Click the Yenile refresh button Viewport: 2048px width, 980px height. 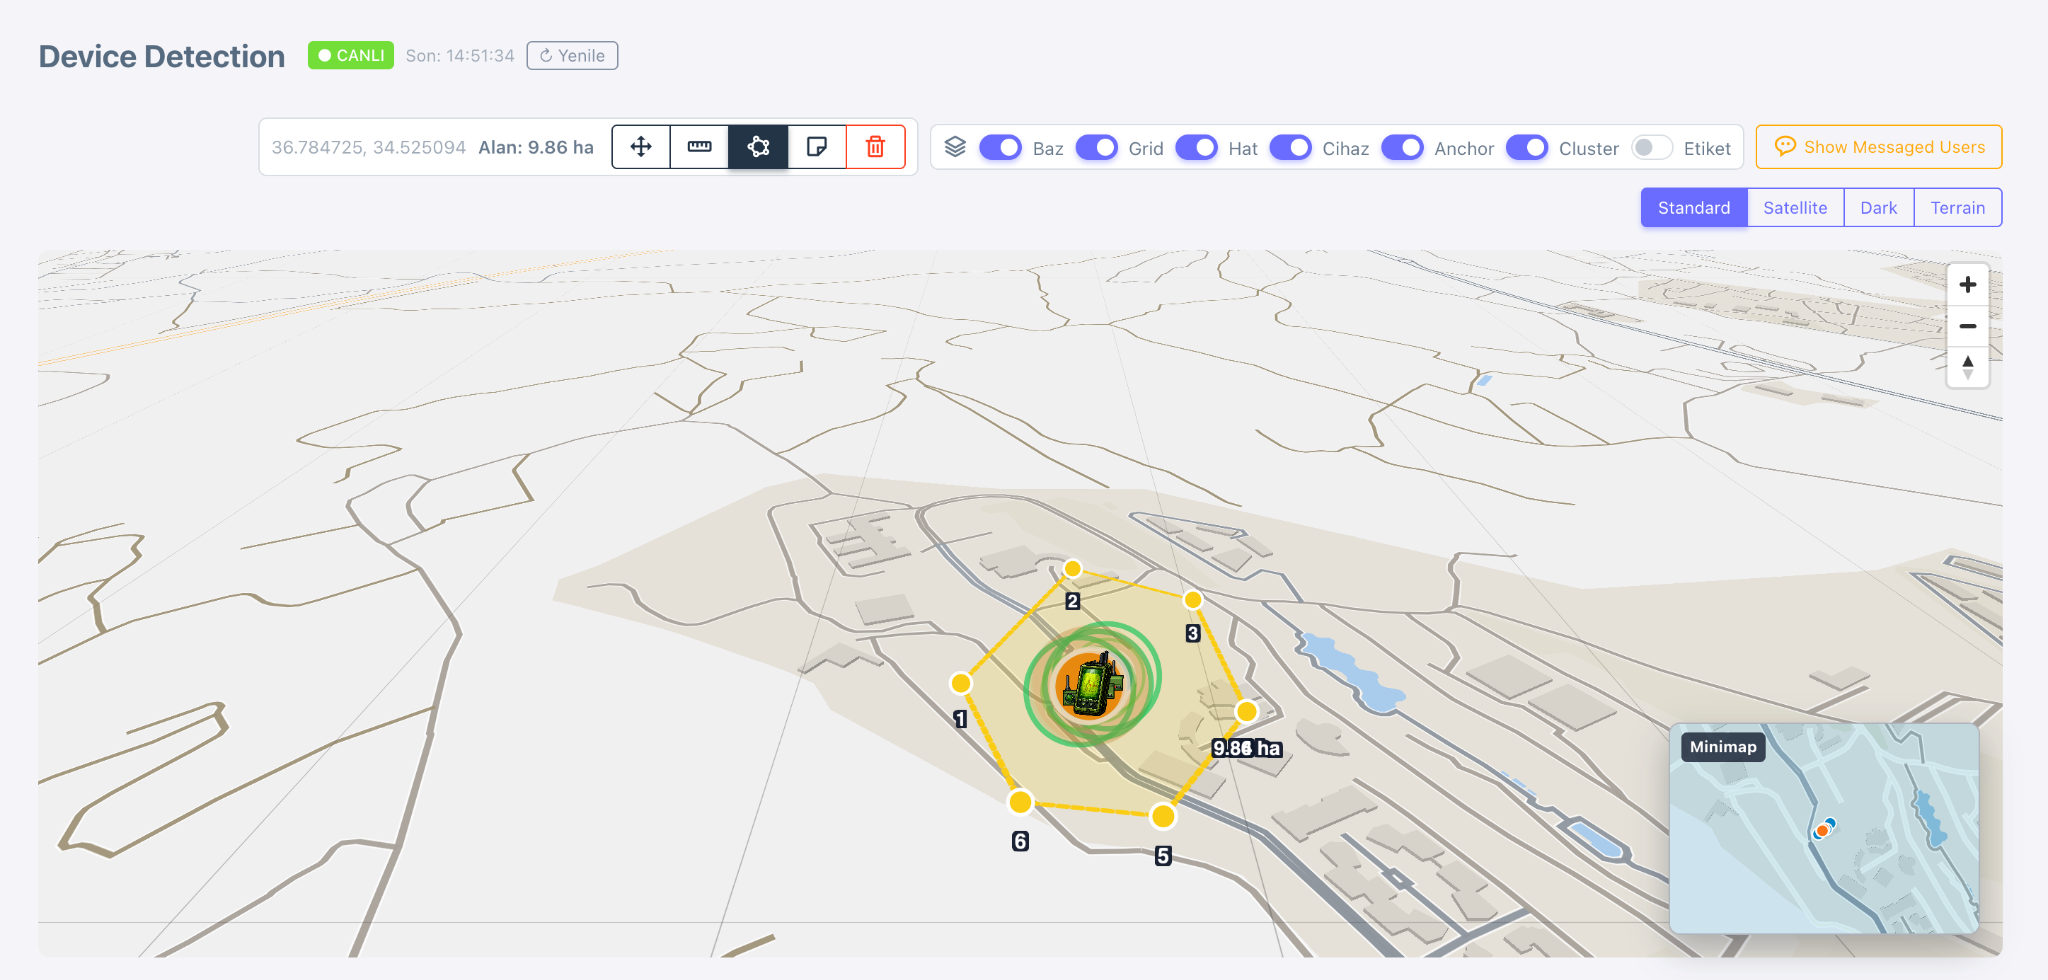click(x=572, y=56)
